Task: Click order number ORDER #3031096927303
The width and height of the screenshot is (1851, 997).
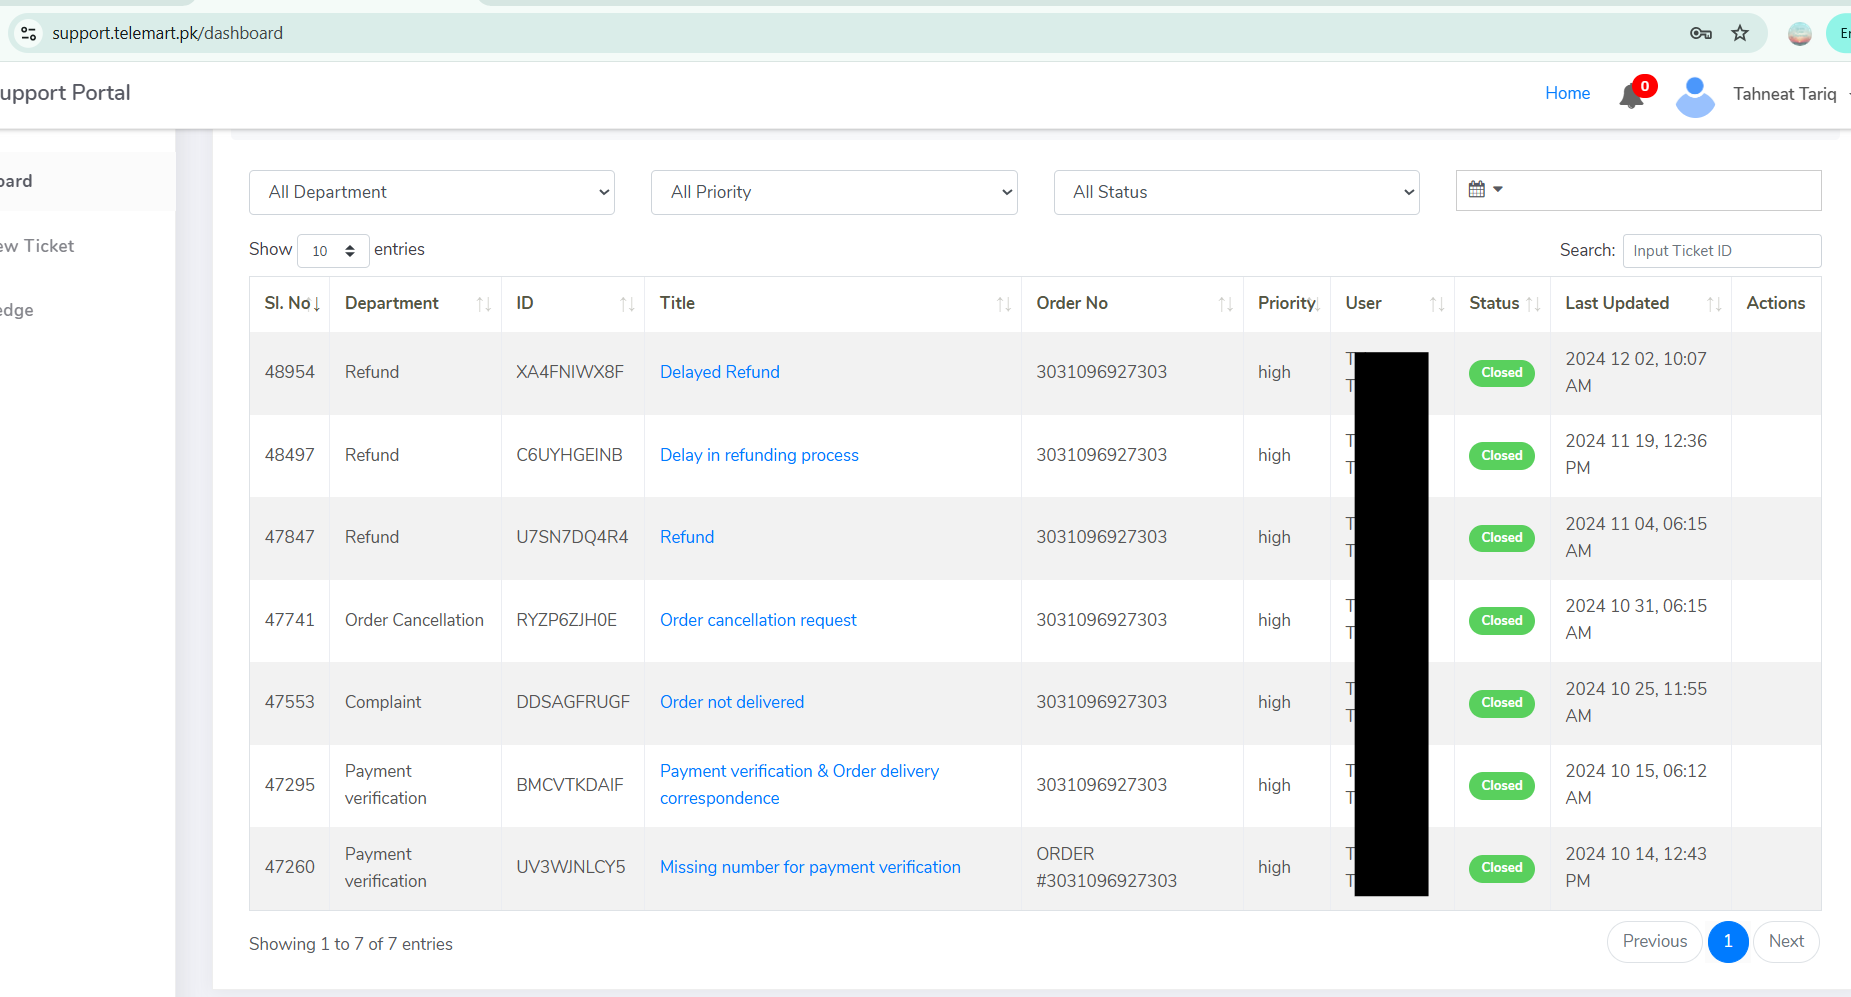Action: click(x=1106, y=867)
